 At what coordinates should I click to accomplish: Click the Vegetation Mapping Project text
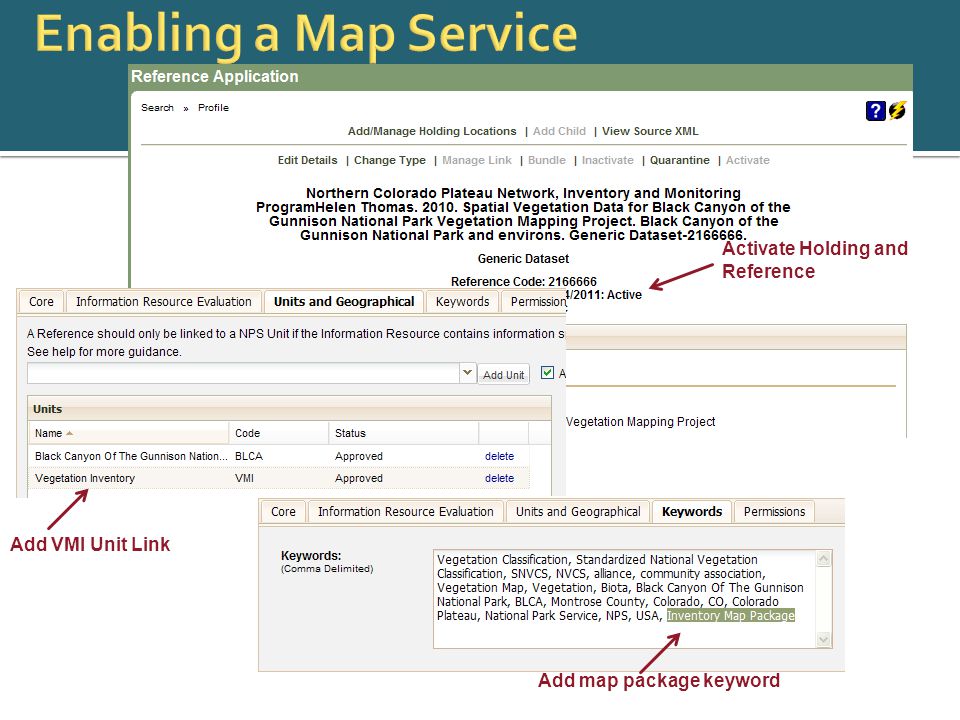click(640, 422)
